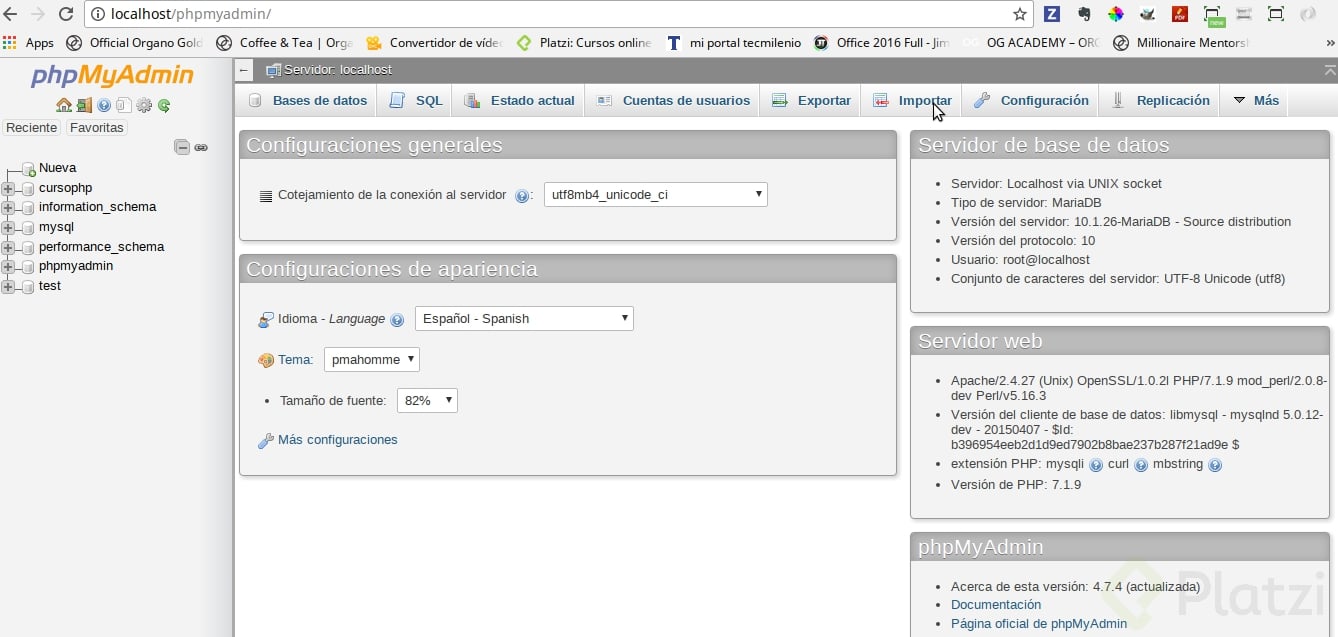Expand the test database tree
The height and width of the screenshot is (637, 1338).
pyautogui.click(x=8, y=287)
